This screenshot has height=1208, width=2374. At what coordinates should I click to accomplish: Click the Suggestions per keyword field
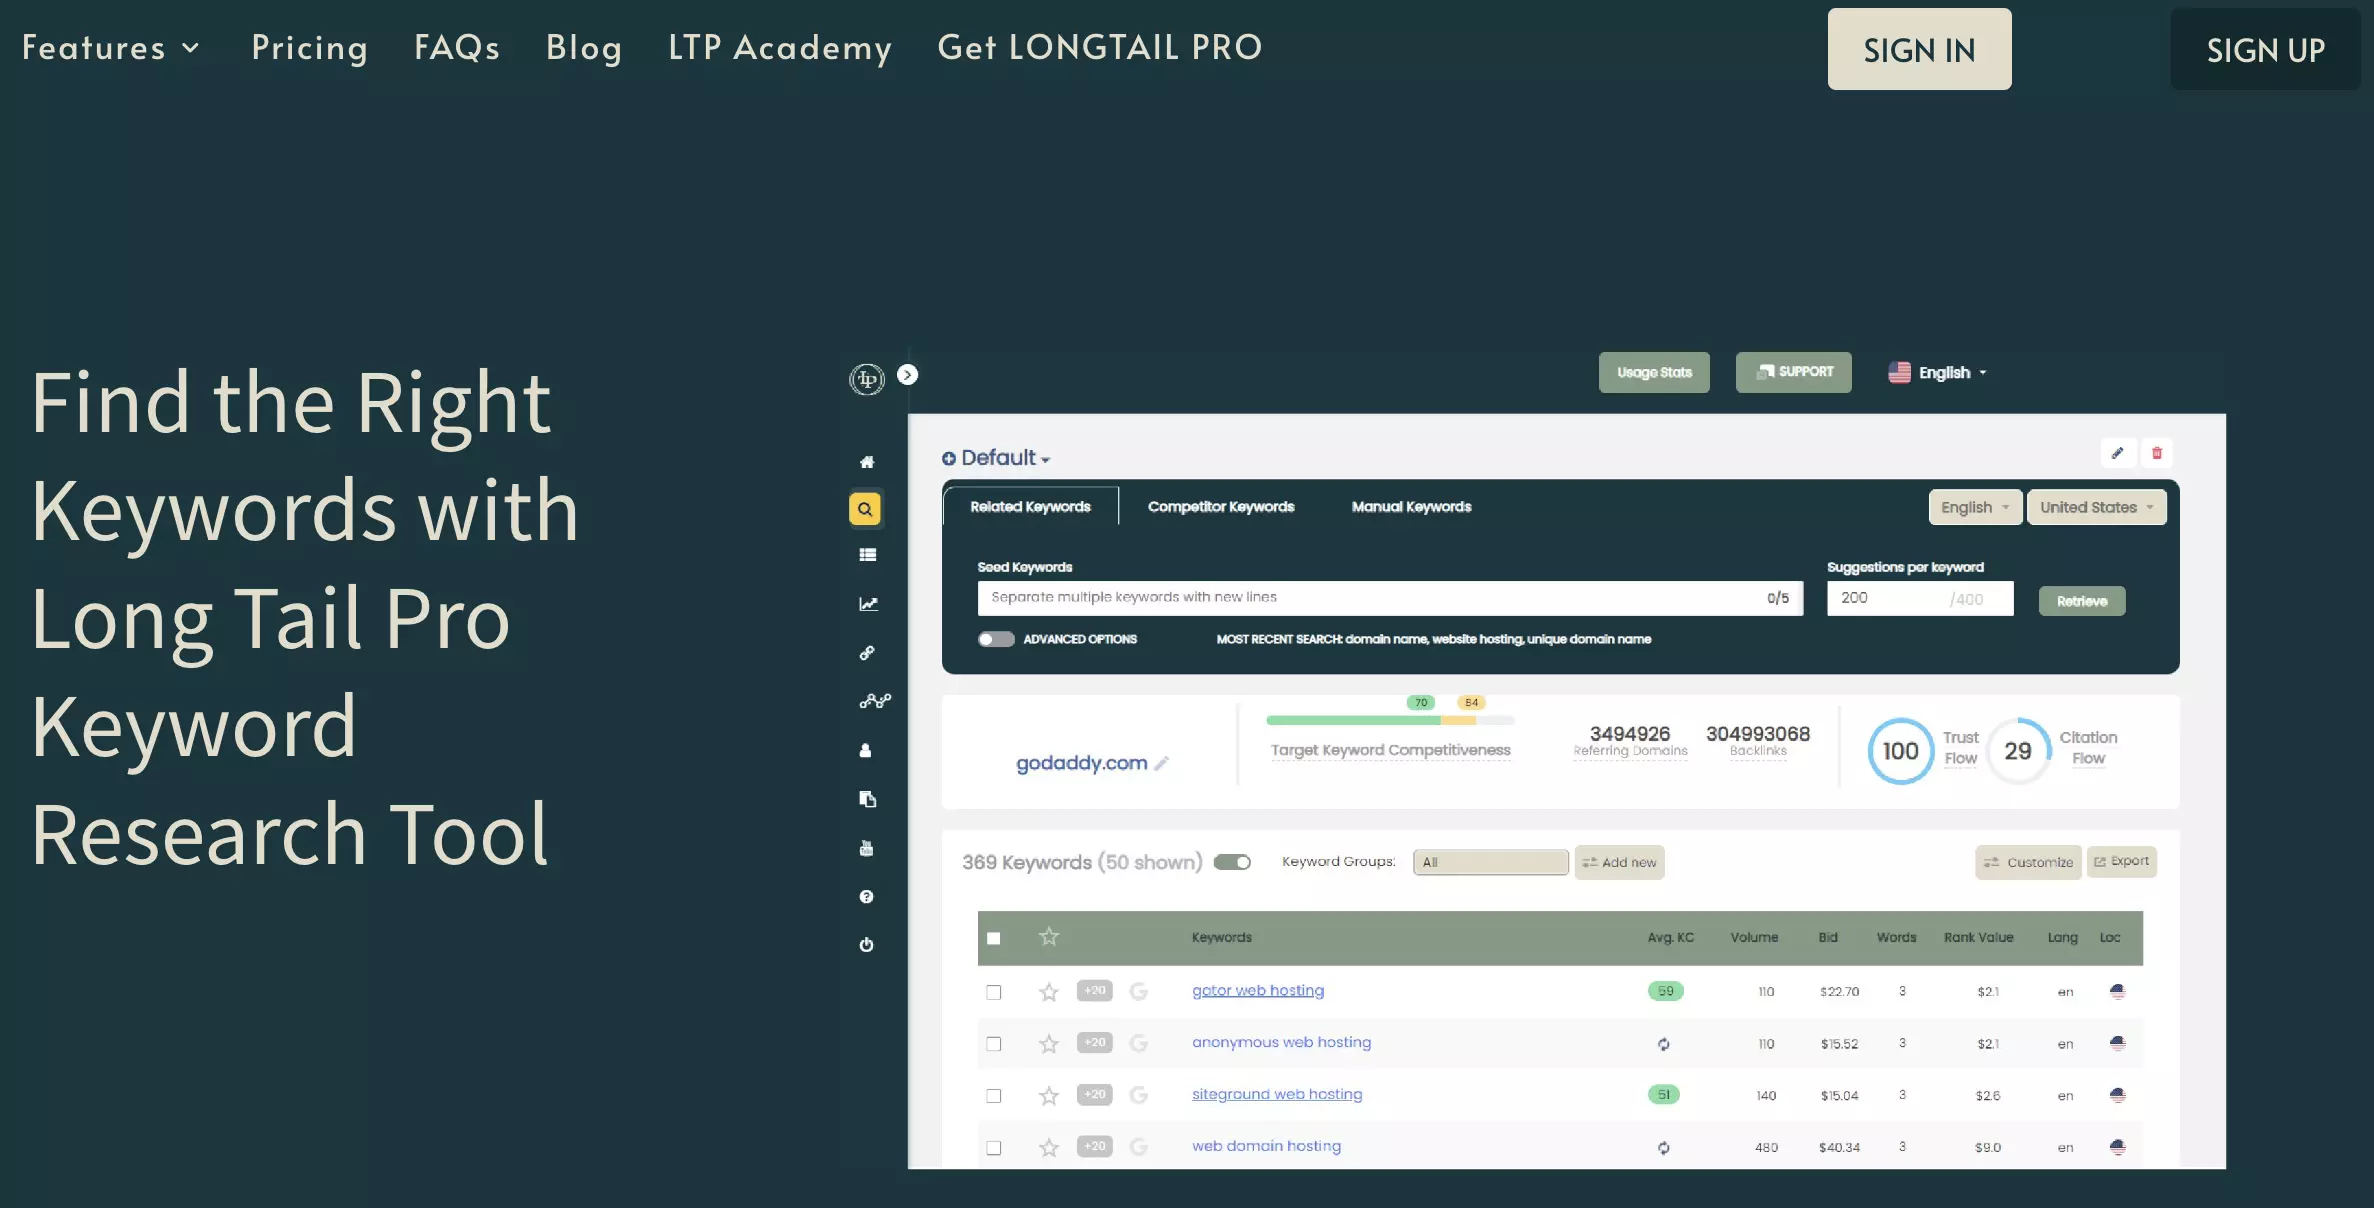click(x=1920, y=598)
